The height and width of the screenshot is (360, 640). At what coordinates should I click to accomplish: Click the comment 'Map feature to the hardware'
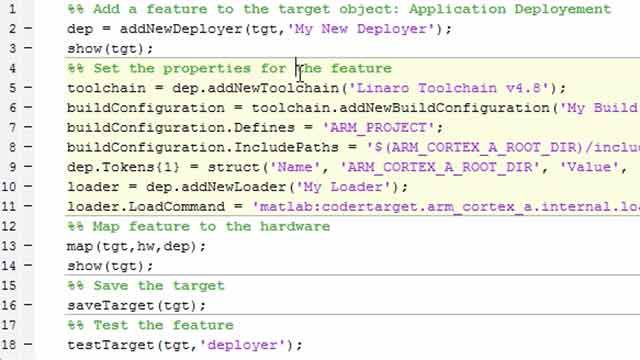211,227
